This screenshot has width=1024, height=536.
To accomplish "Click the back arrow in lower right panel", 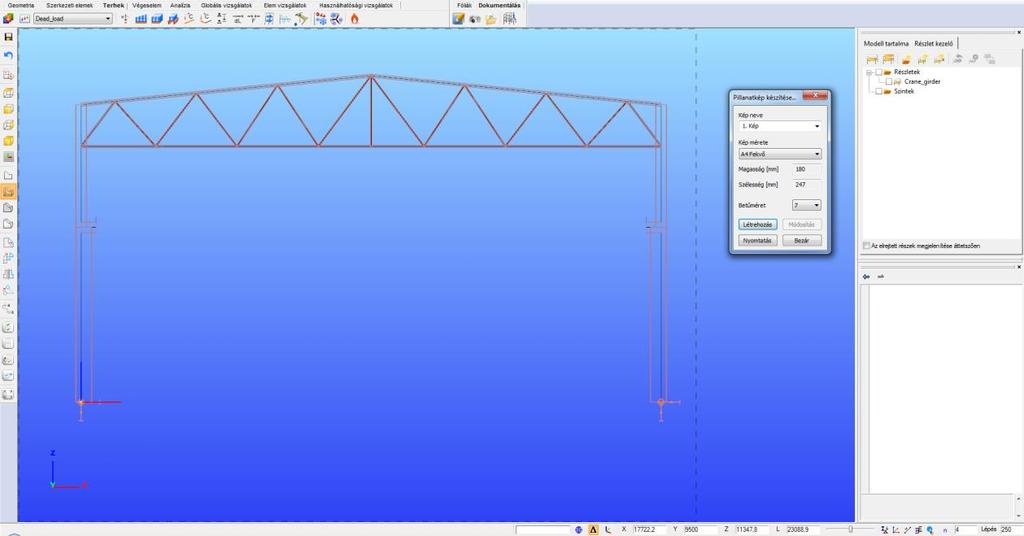I will [x=866, y=277].
